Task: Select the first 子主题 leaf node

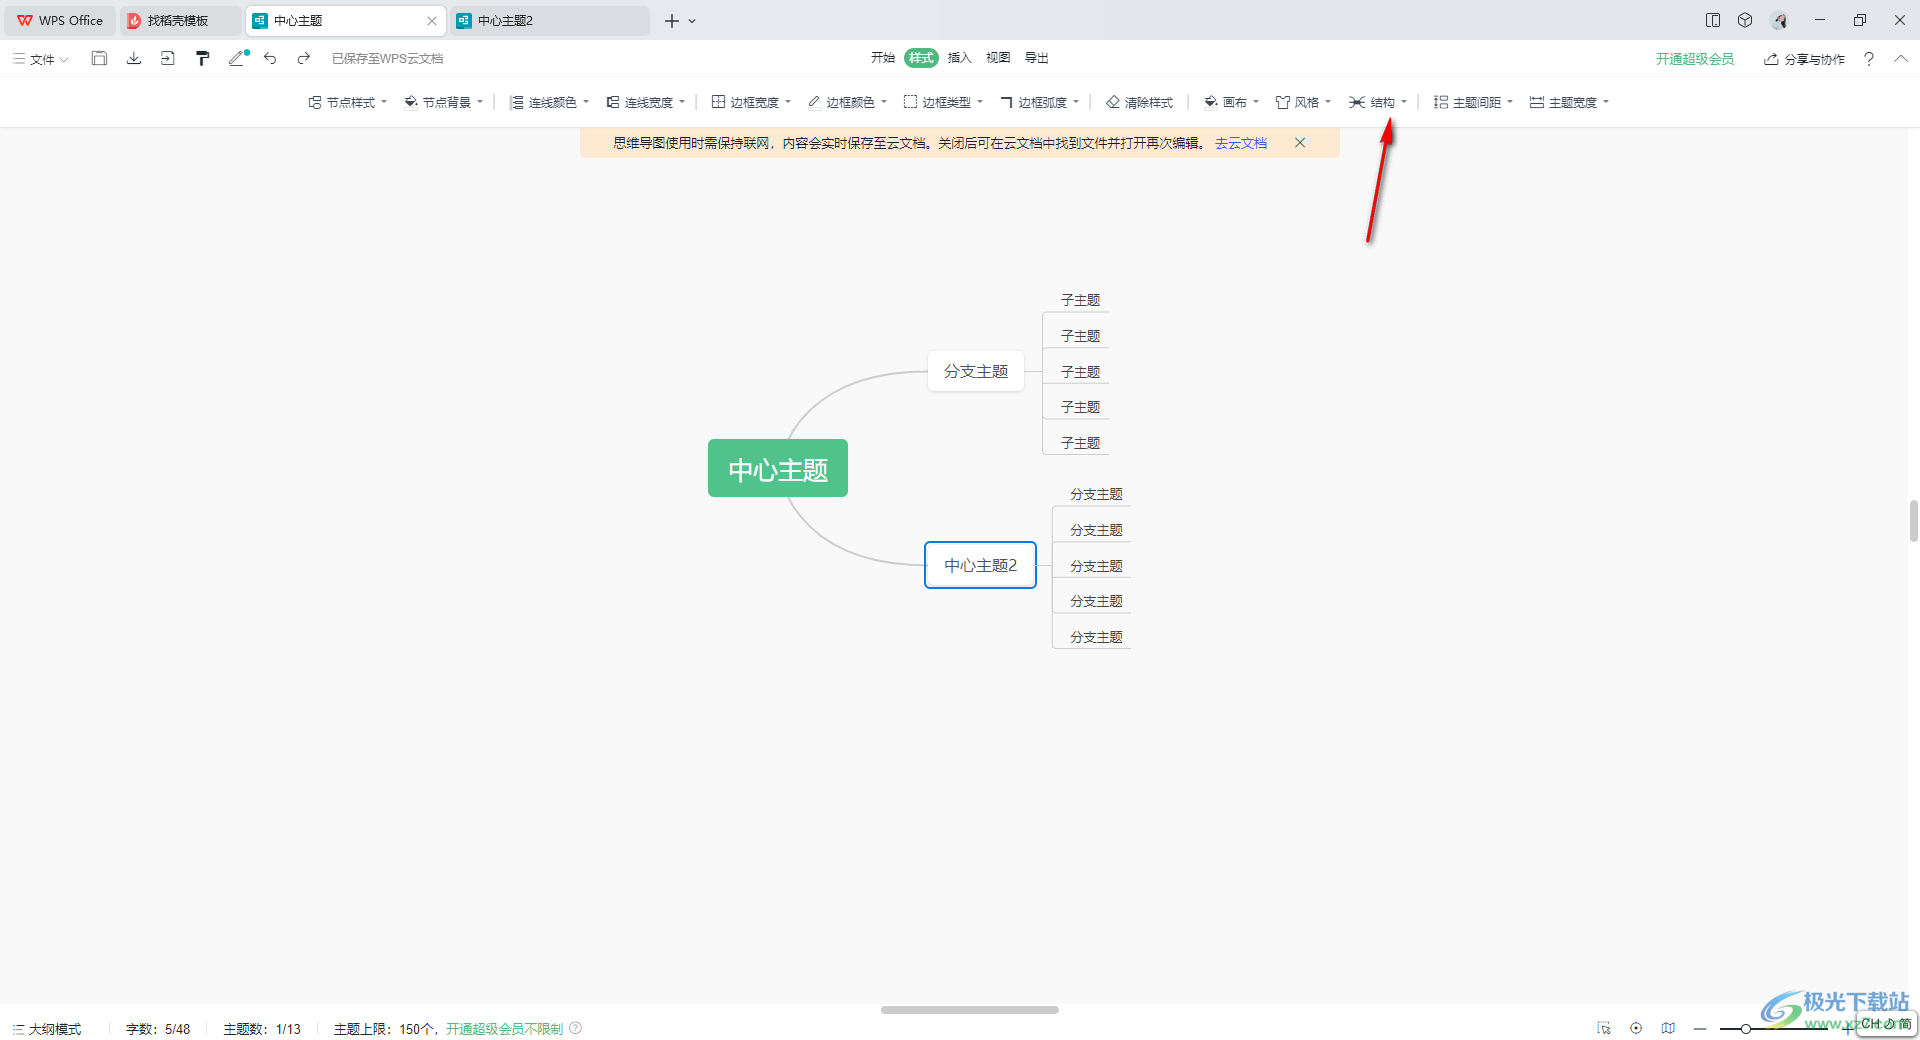Action: click(1080, 300)
